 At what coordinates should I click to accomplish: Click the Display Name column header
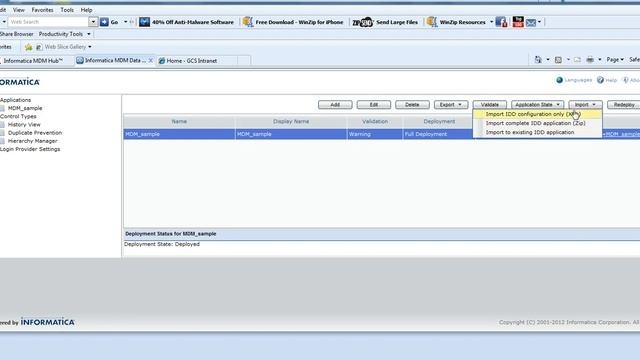coord(291,122)
